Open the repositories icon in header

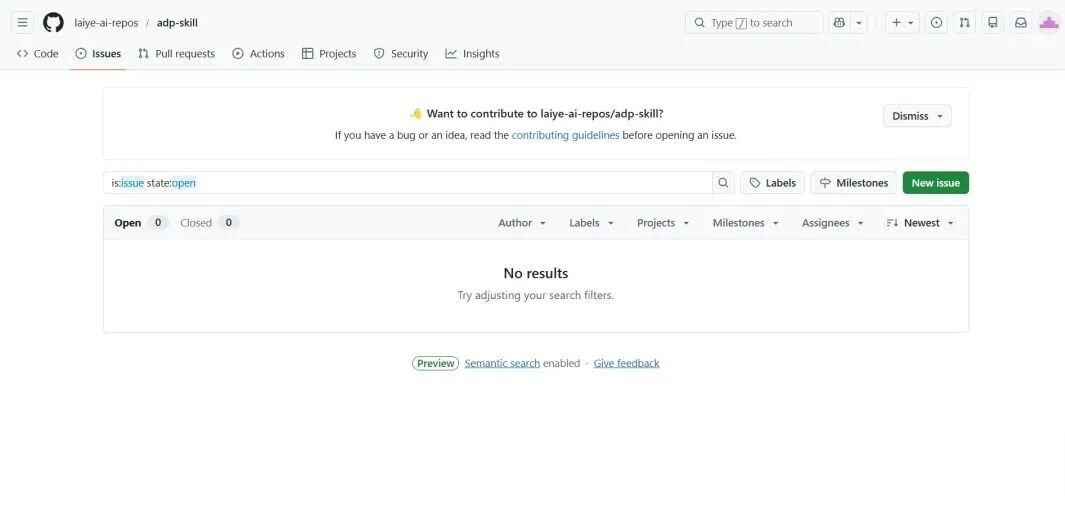(x=992, y=22)
